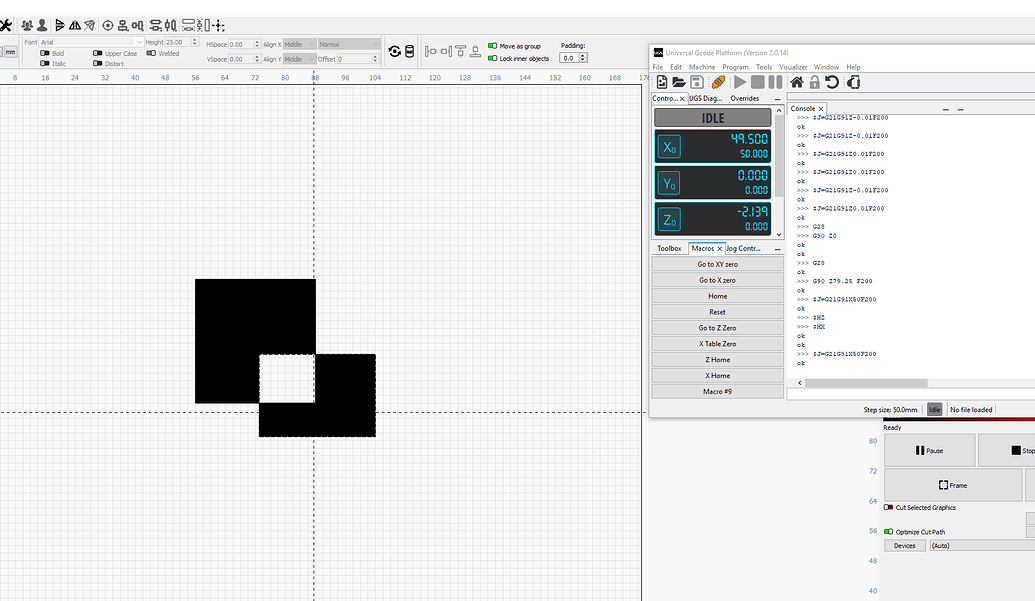Enable Bold text formatting
Image resolution: width=1035 pixels, height=601 pixels.
45,53
